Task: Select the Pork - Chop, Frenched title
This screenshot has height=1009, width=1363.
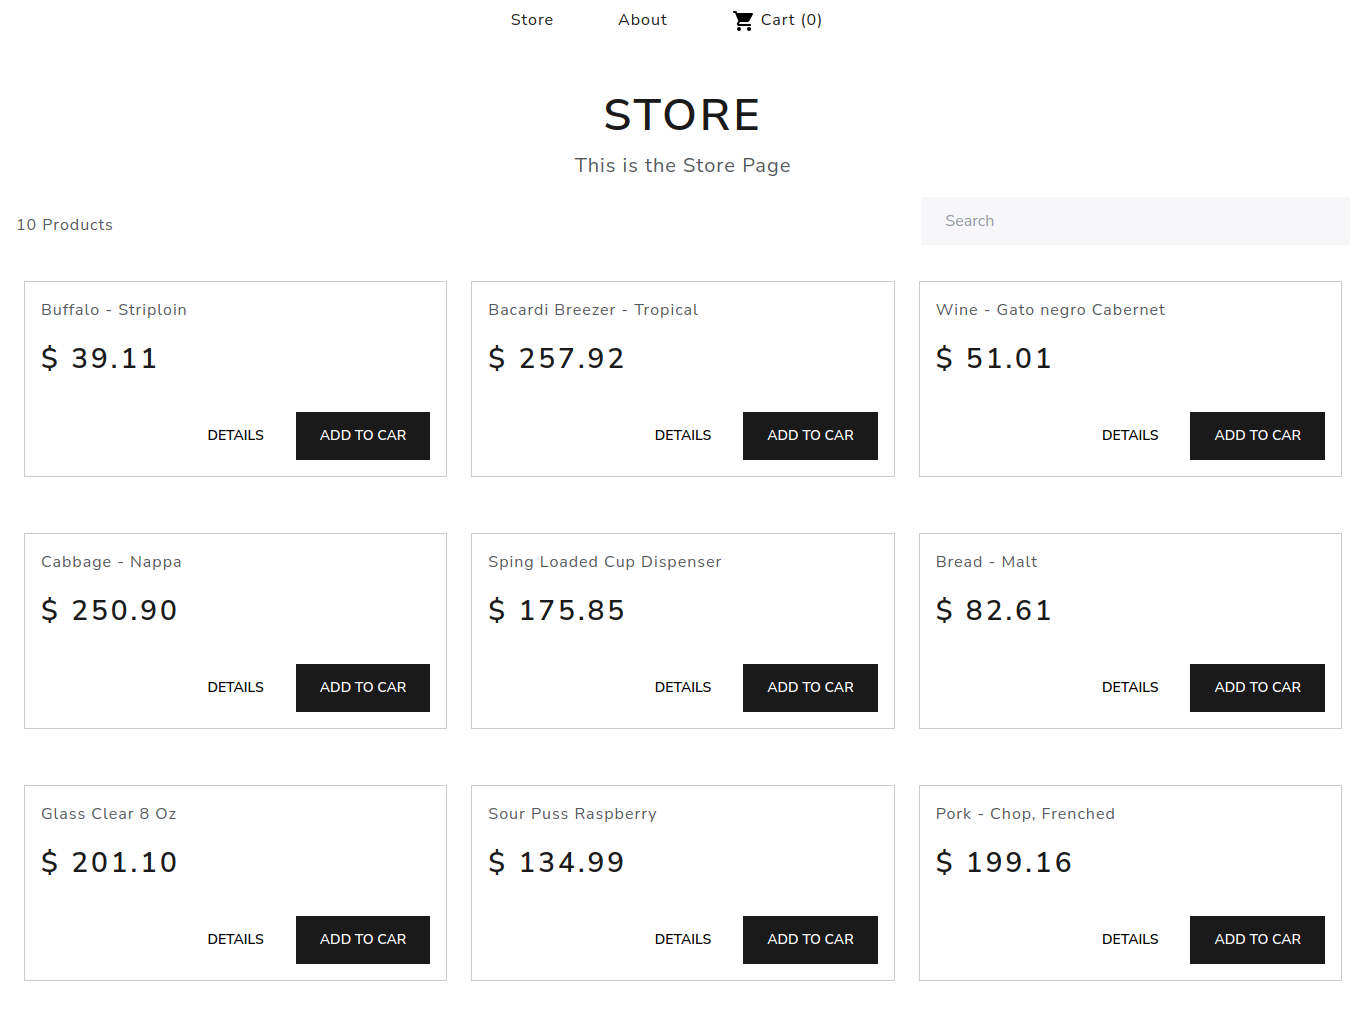Action: [x=1025, y=814]
